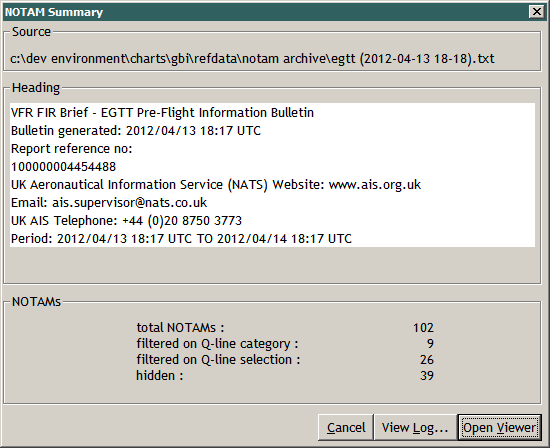This screenshot has width=550, height=448.
Task: Close the NOTAM Summary window
Action: pyautogui.click(x=536, y=12)
